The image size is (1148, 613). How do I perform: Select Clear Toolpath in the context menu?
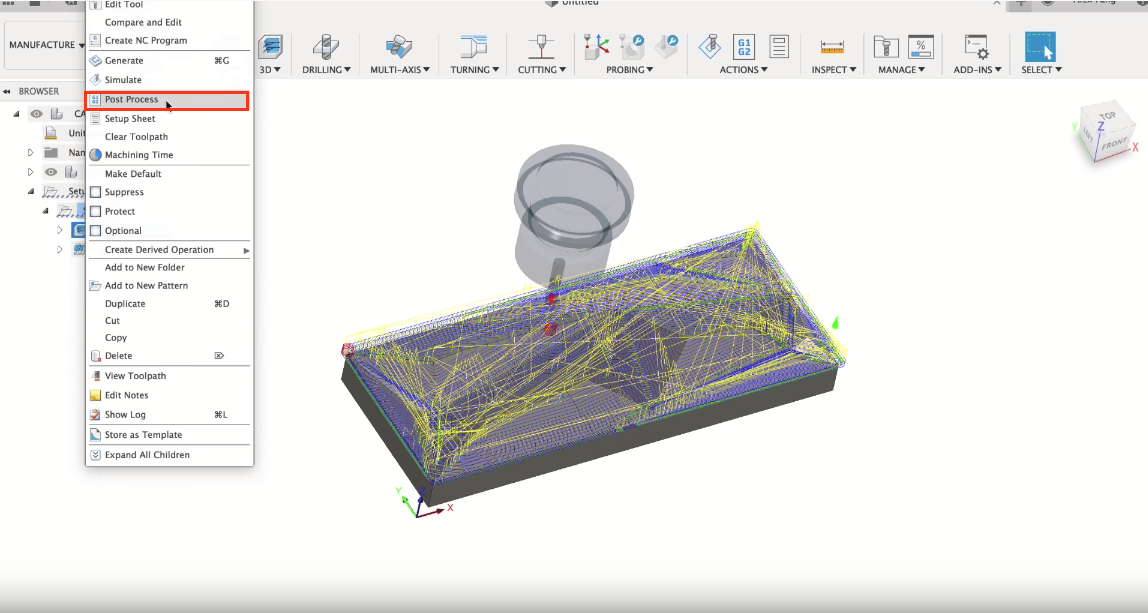(168, 137)
